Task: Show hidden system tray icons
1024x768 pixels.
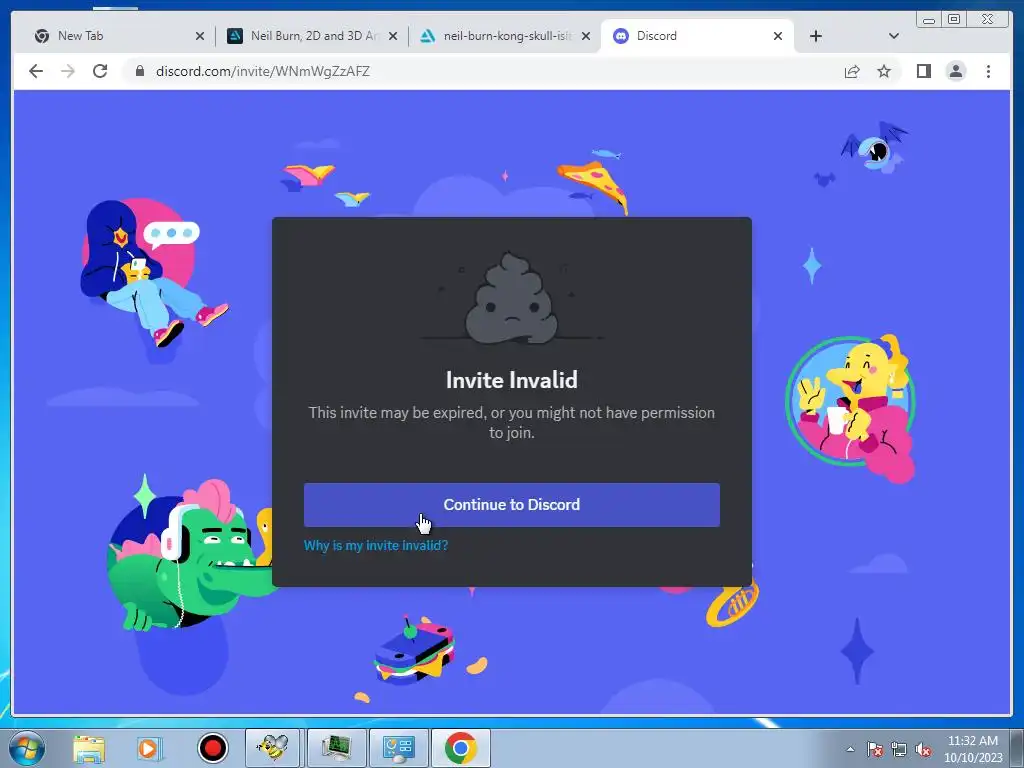Action: tap(850, 749)
